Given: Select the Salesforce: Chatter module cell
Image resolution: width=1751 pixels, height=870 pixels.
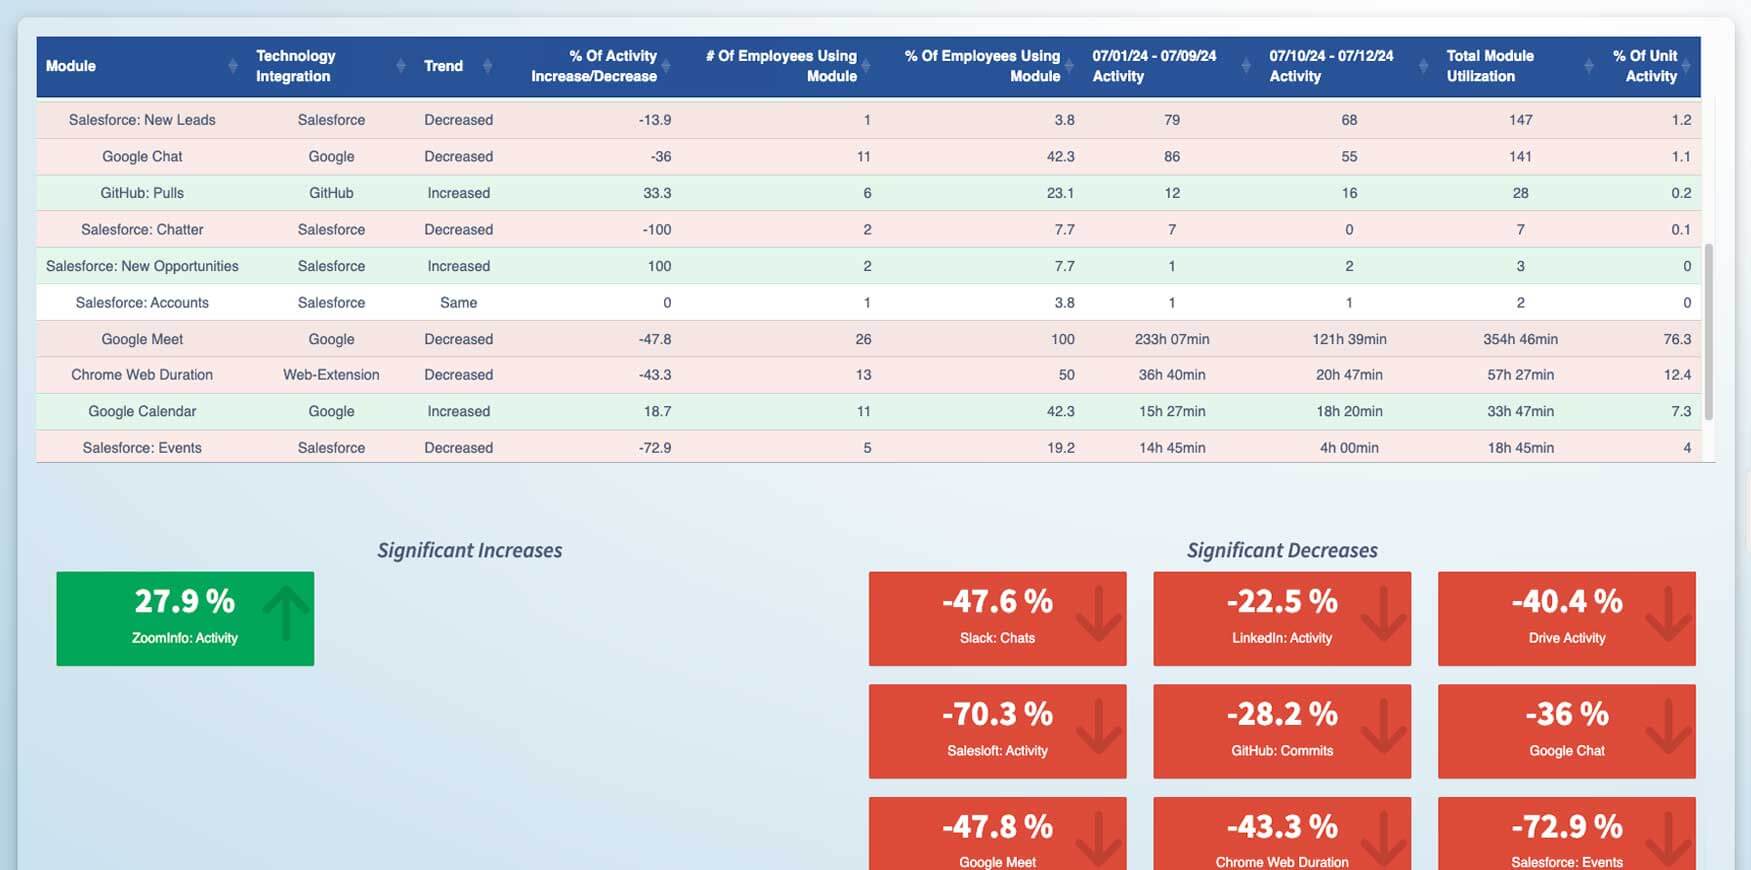Looking at the screenshot, I should coord(142,229).
